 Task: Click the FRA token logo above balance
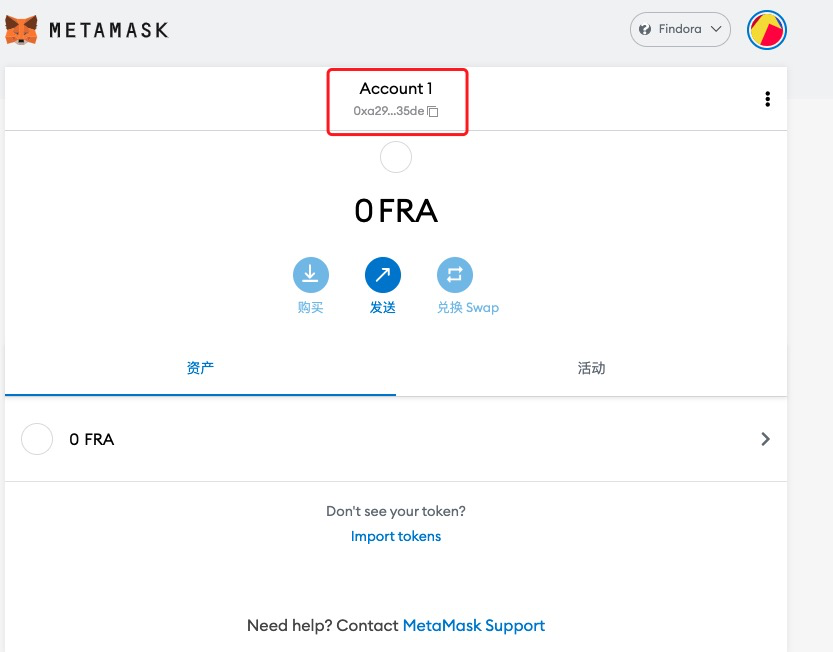[x=396, y=158]
